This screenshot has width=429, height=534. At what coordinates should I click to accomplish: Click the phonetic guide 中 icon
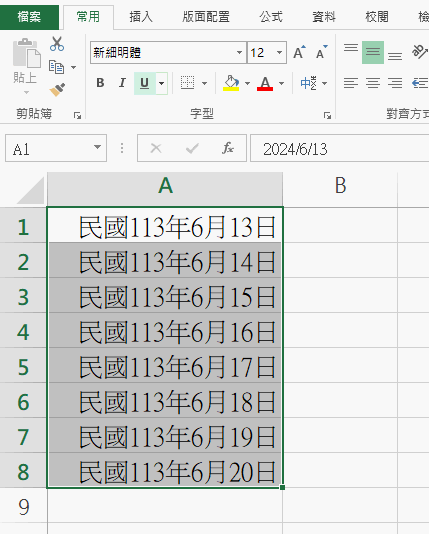click(x=308, y=83)
